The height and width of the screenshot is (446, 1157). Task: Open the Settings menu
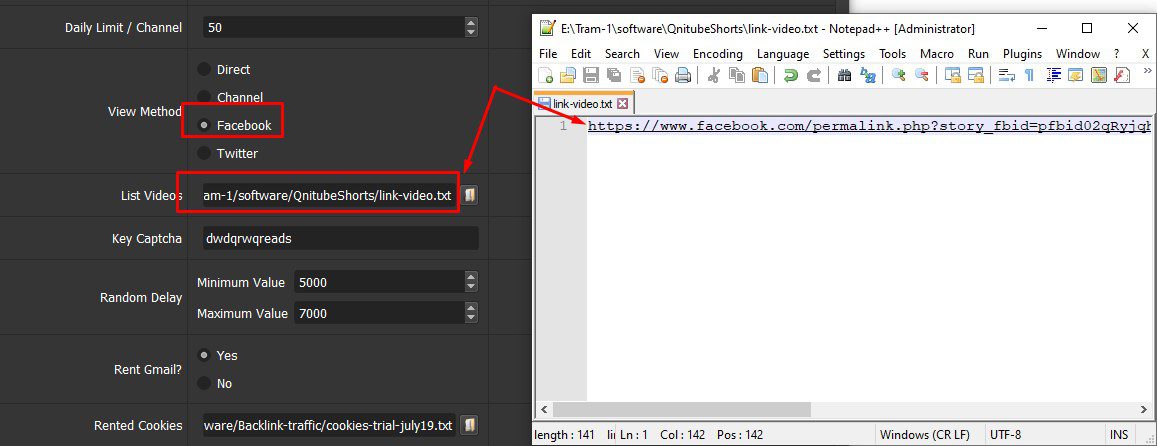[843, 54]
